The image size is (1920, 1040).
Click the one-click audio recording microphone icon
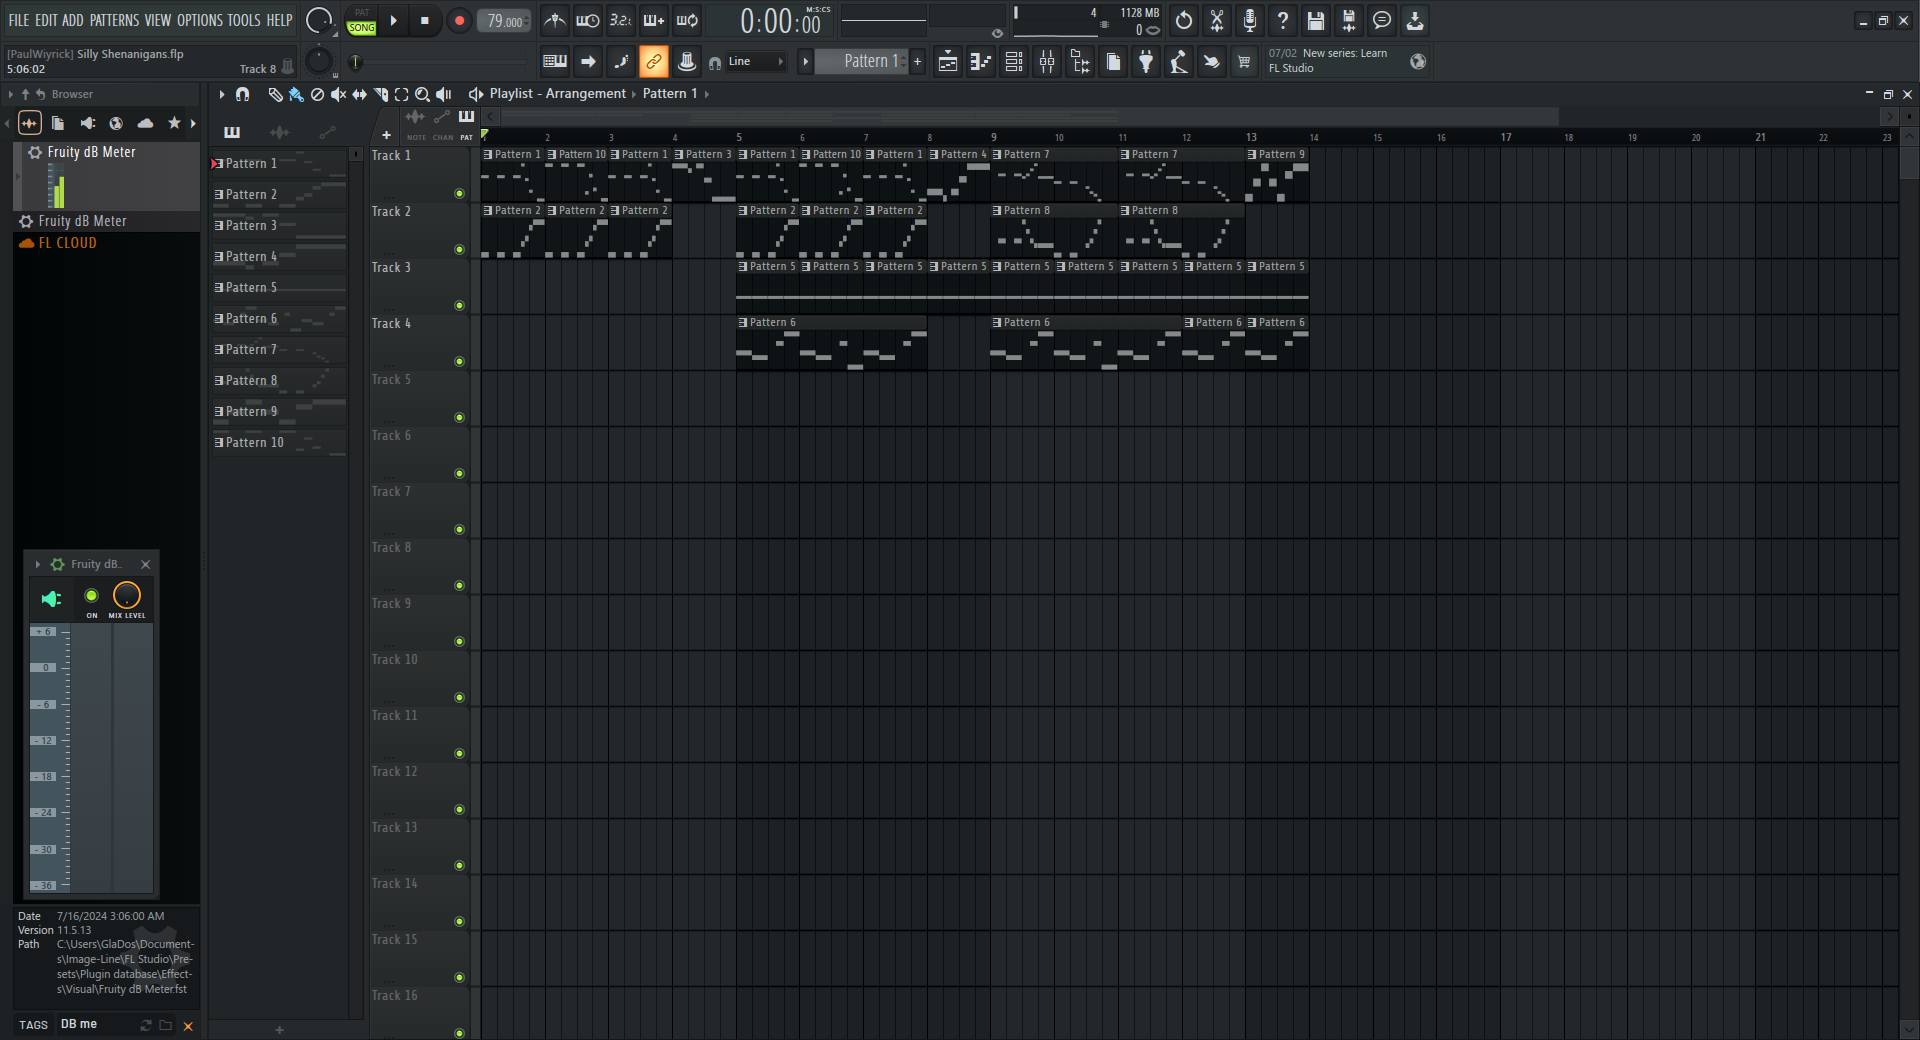[1250, 20]
